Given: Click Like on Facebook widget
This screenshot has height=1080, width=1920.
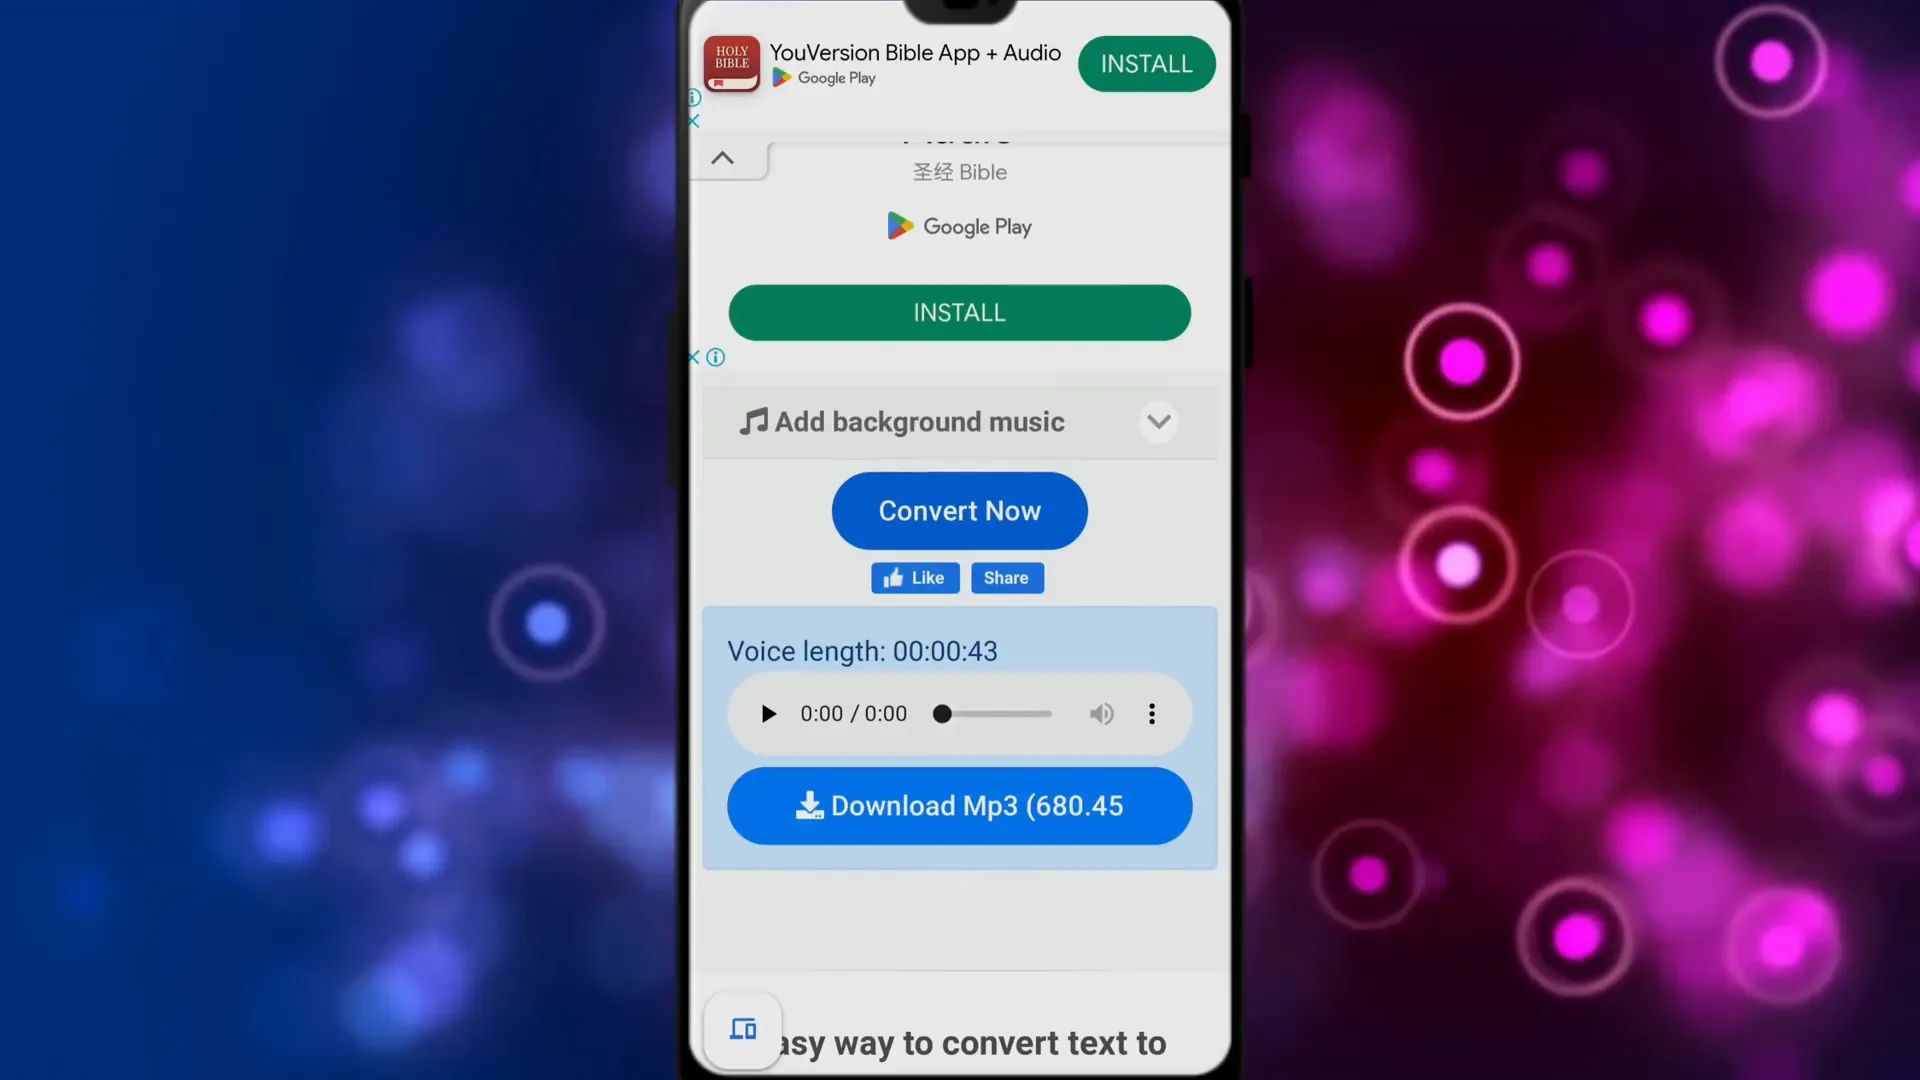Looking at the screenshot, I should pyautogui.click(x=915, y=576).
